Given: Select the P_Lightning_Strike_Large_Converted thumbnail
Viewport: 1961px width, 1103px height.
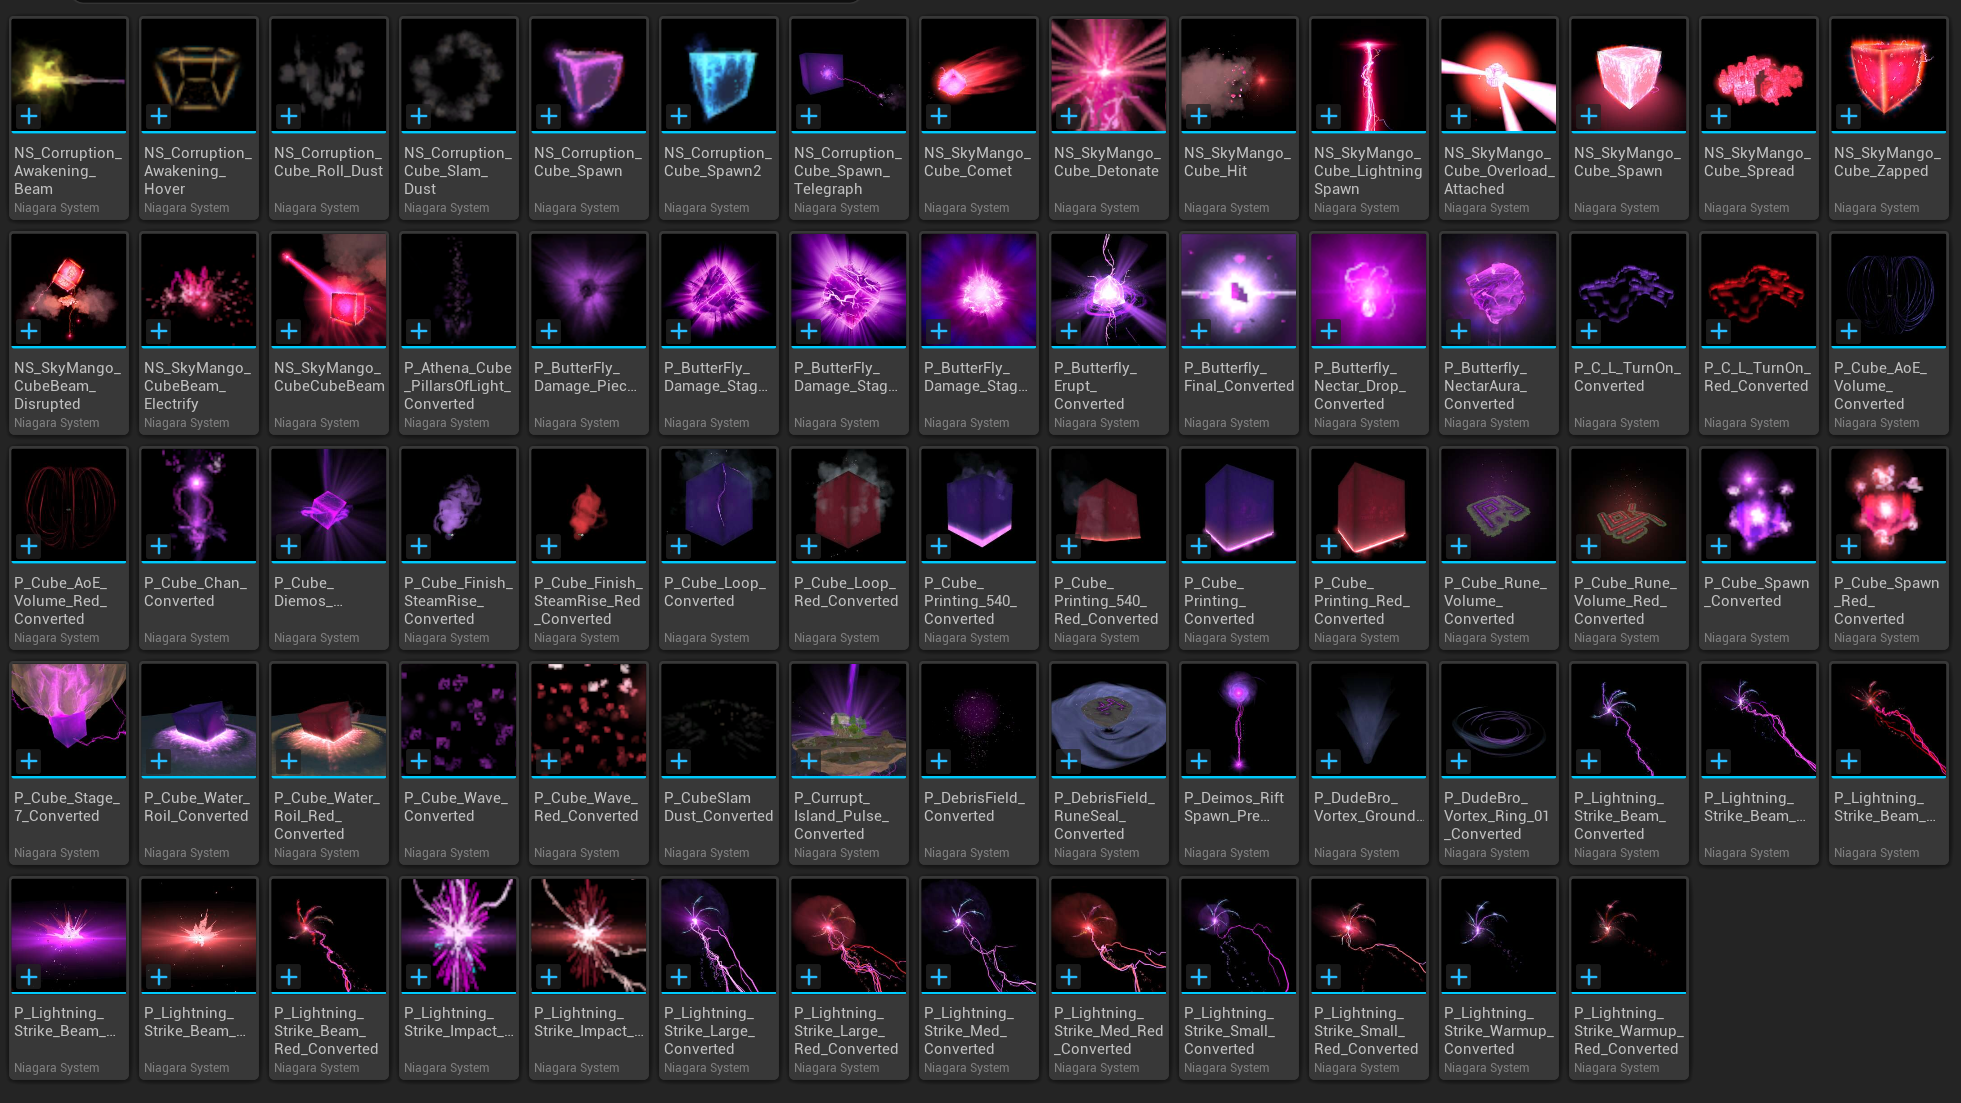Looking at the screenshot, I should [x=719, y=935].
